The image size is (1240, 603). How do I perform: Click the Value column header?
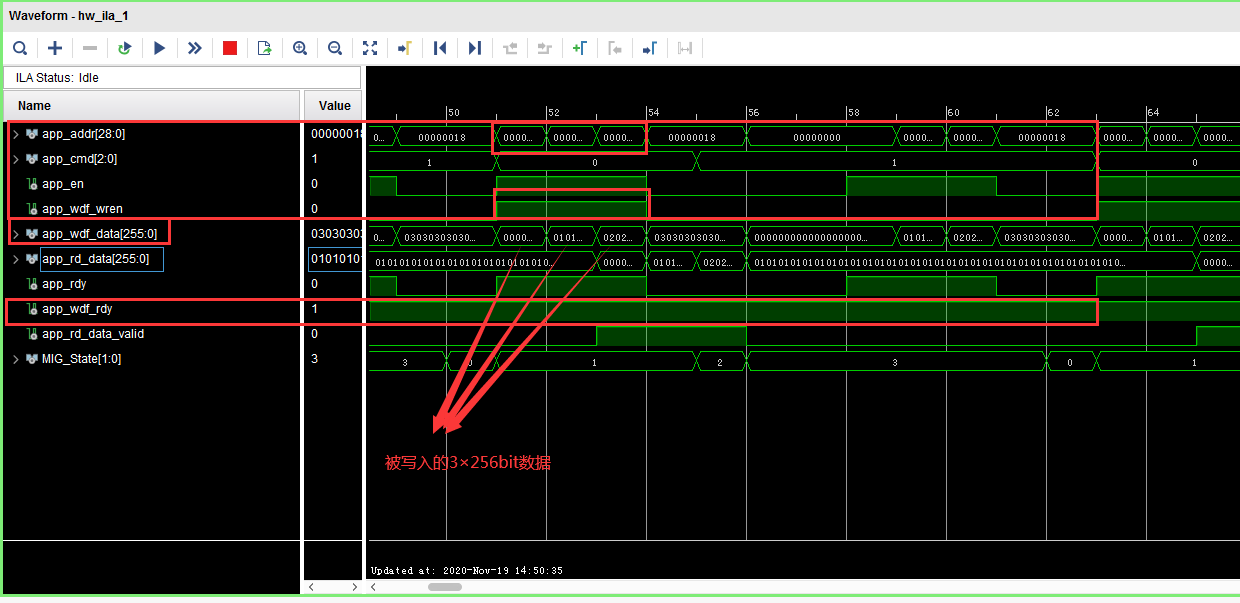[334, 106]
